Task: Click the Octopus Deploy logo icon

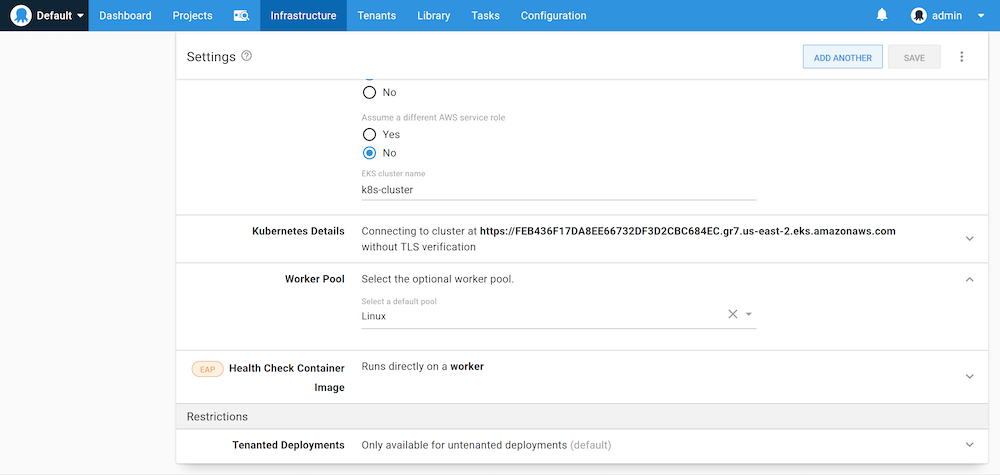Action: pyautogui.click(x=21, y=15)
